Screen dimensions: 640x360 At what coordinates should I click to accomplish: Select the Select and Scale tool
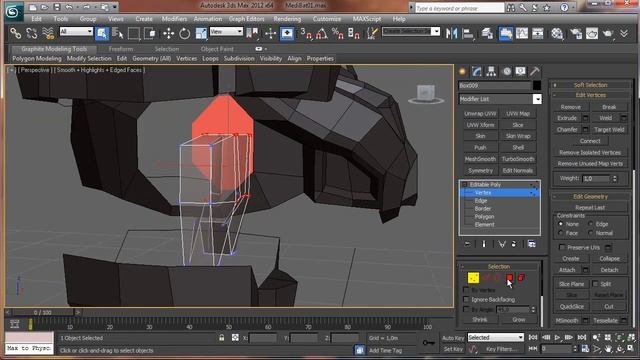coord(201,33)
